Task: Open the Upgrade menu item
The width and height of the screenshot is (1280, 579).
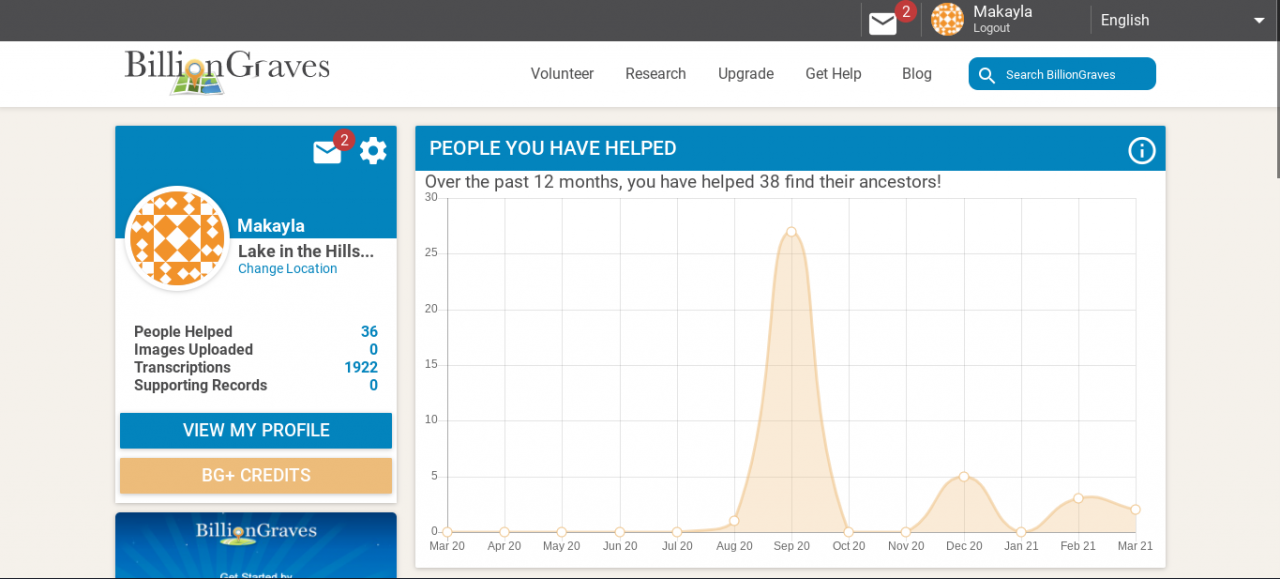Action: coord(746,74)
